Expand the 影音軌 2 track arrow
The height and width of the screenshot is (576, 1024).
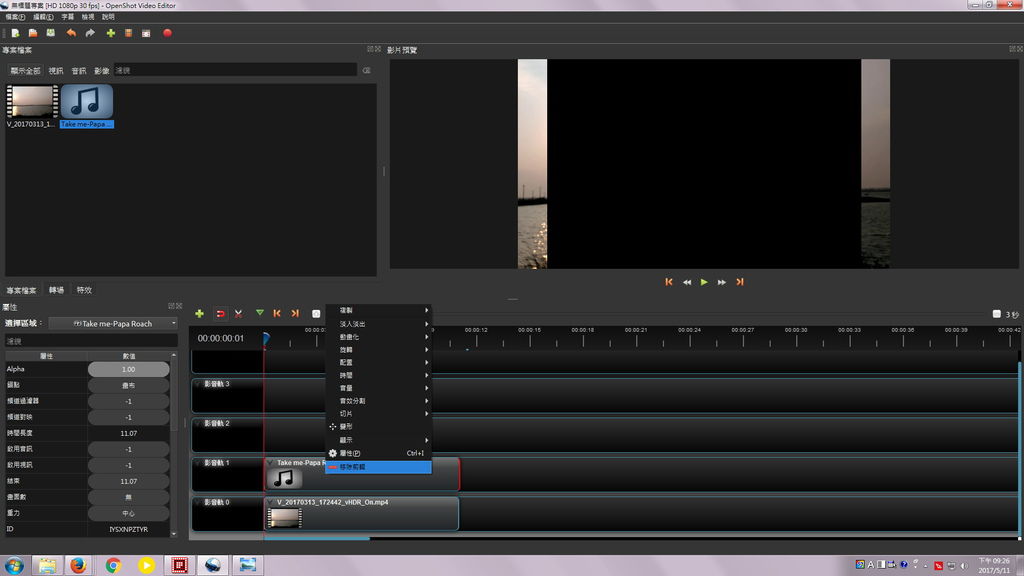198,423
